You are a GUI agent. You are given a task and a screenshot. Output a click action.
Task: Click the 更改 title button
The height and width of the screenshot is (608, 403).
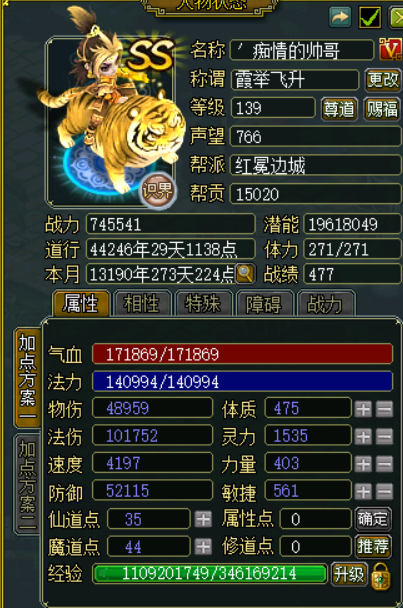(x=383, y=79)
